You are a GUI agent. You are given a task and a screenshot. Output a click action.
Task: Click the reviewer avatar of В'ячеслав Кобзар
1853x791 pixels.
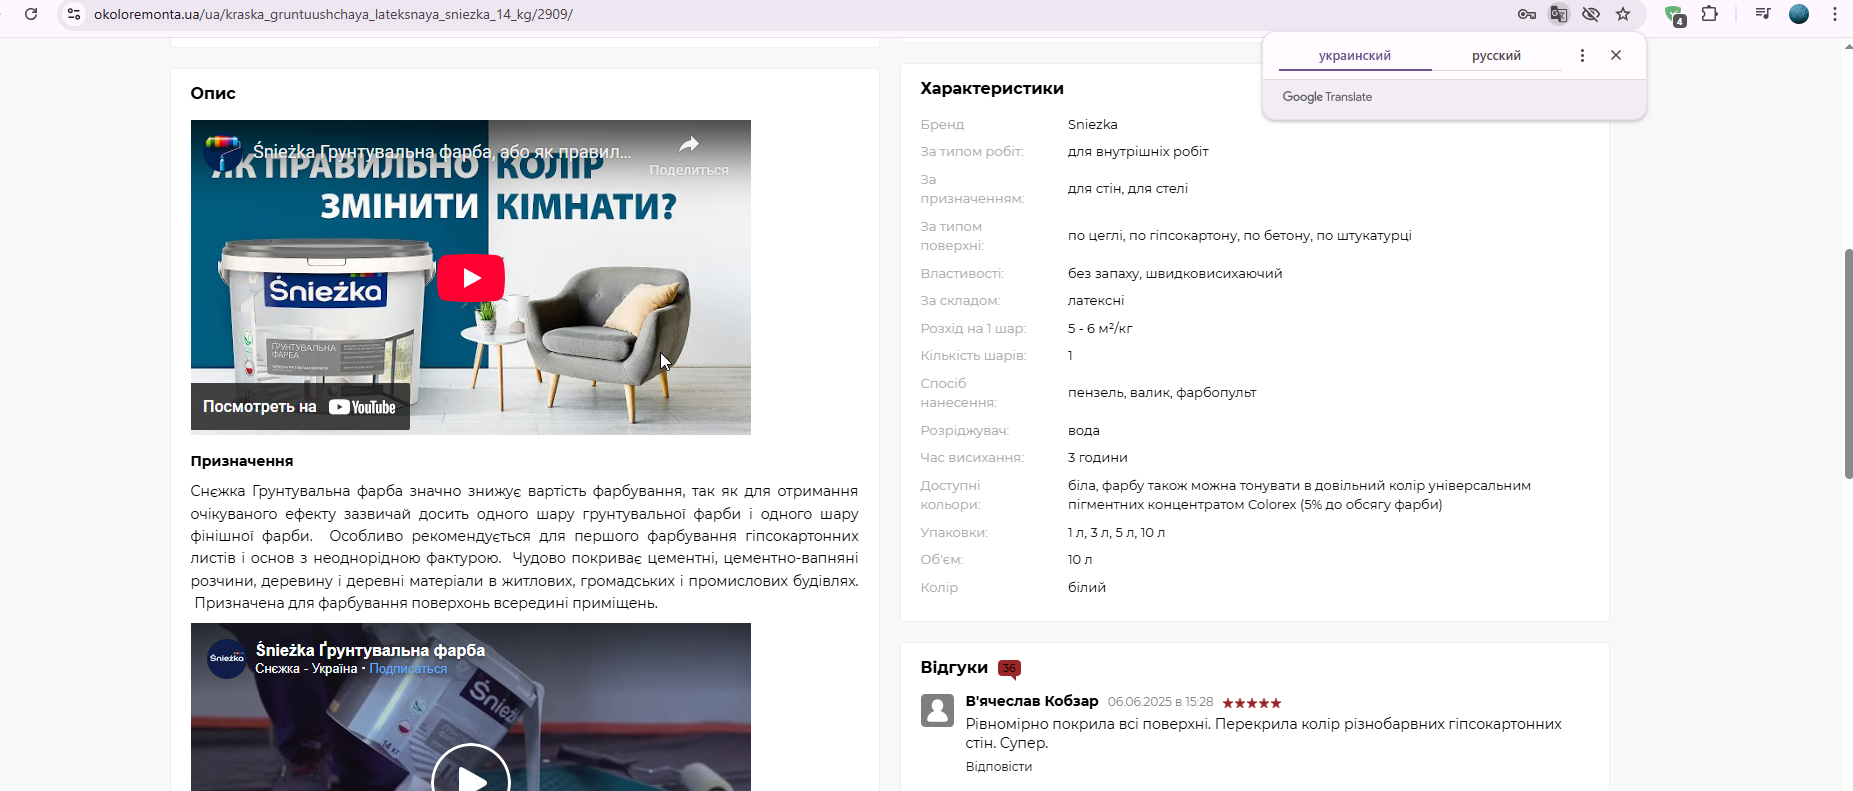tap(937, 710)
